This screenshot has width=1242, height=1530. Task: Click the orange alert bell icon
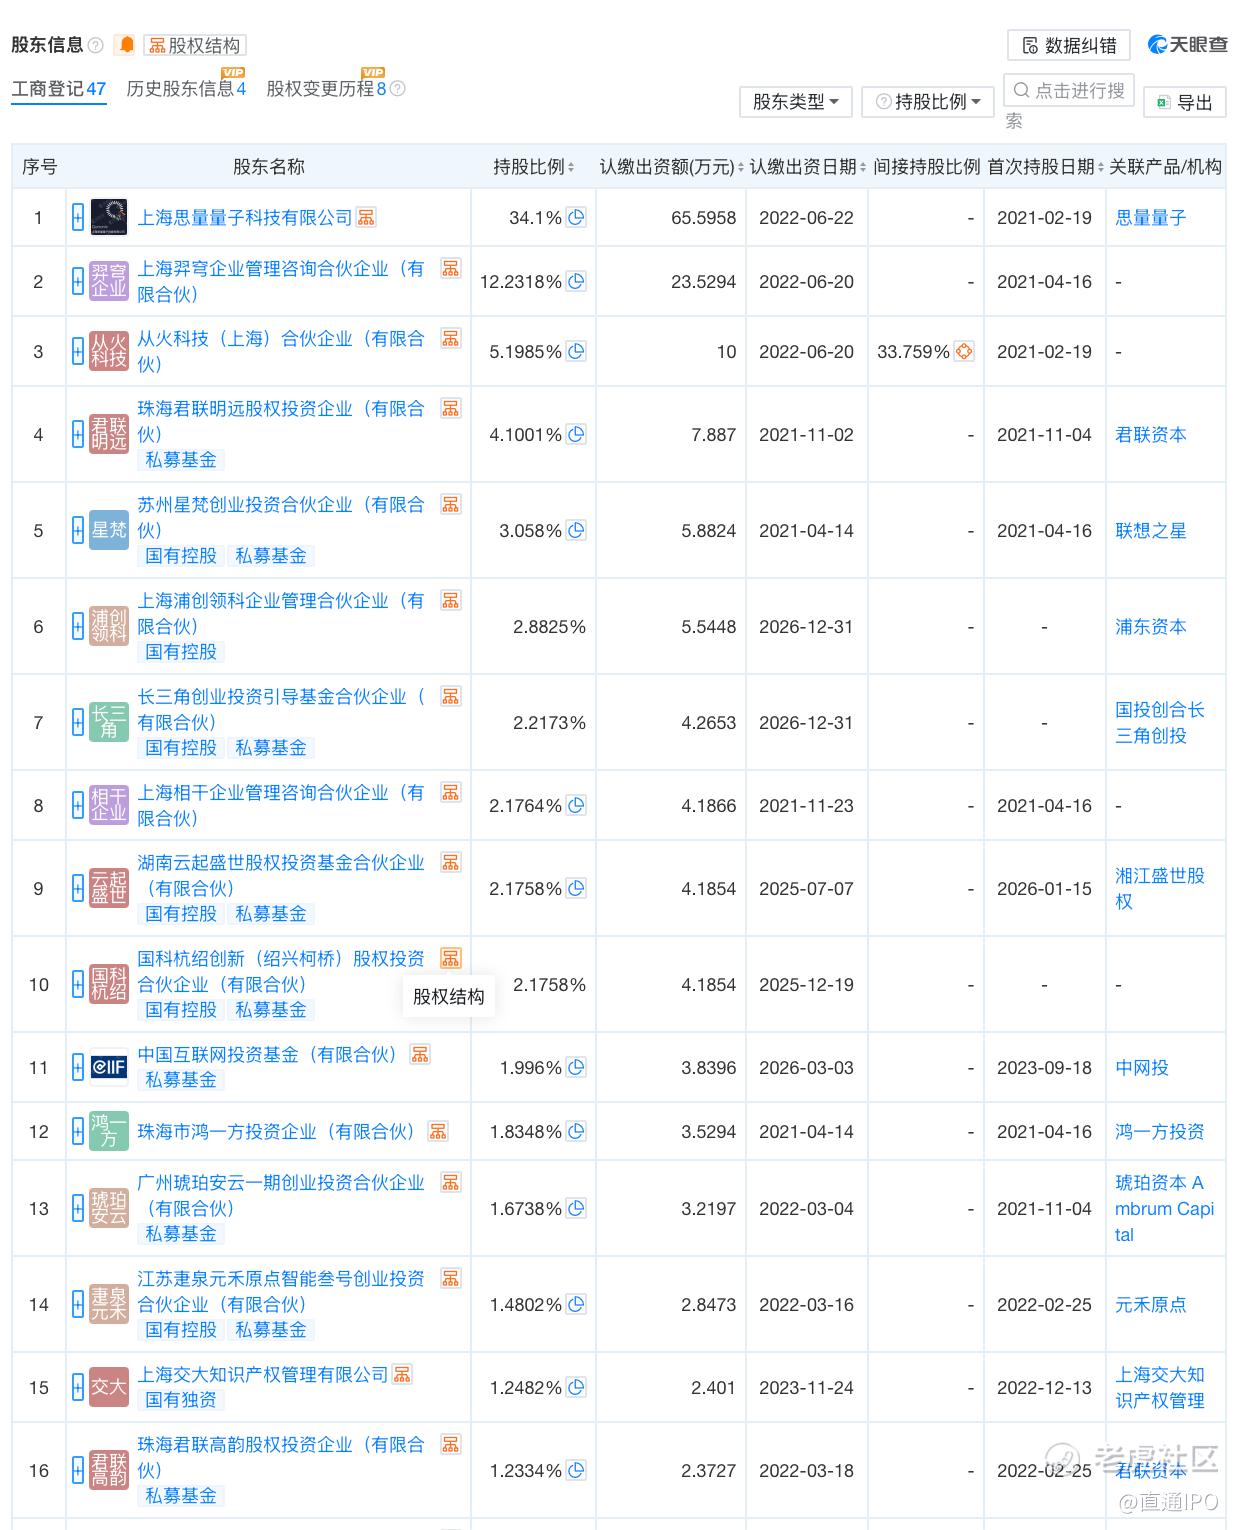126,44
